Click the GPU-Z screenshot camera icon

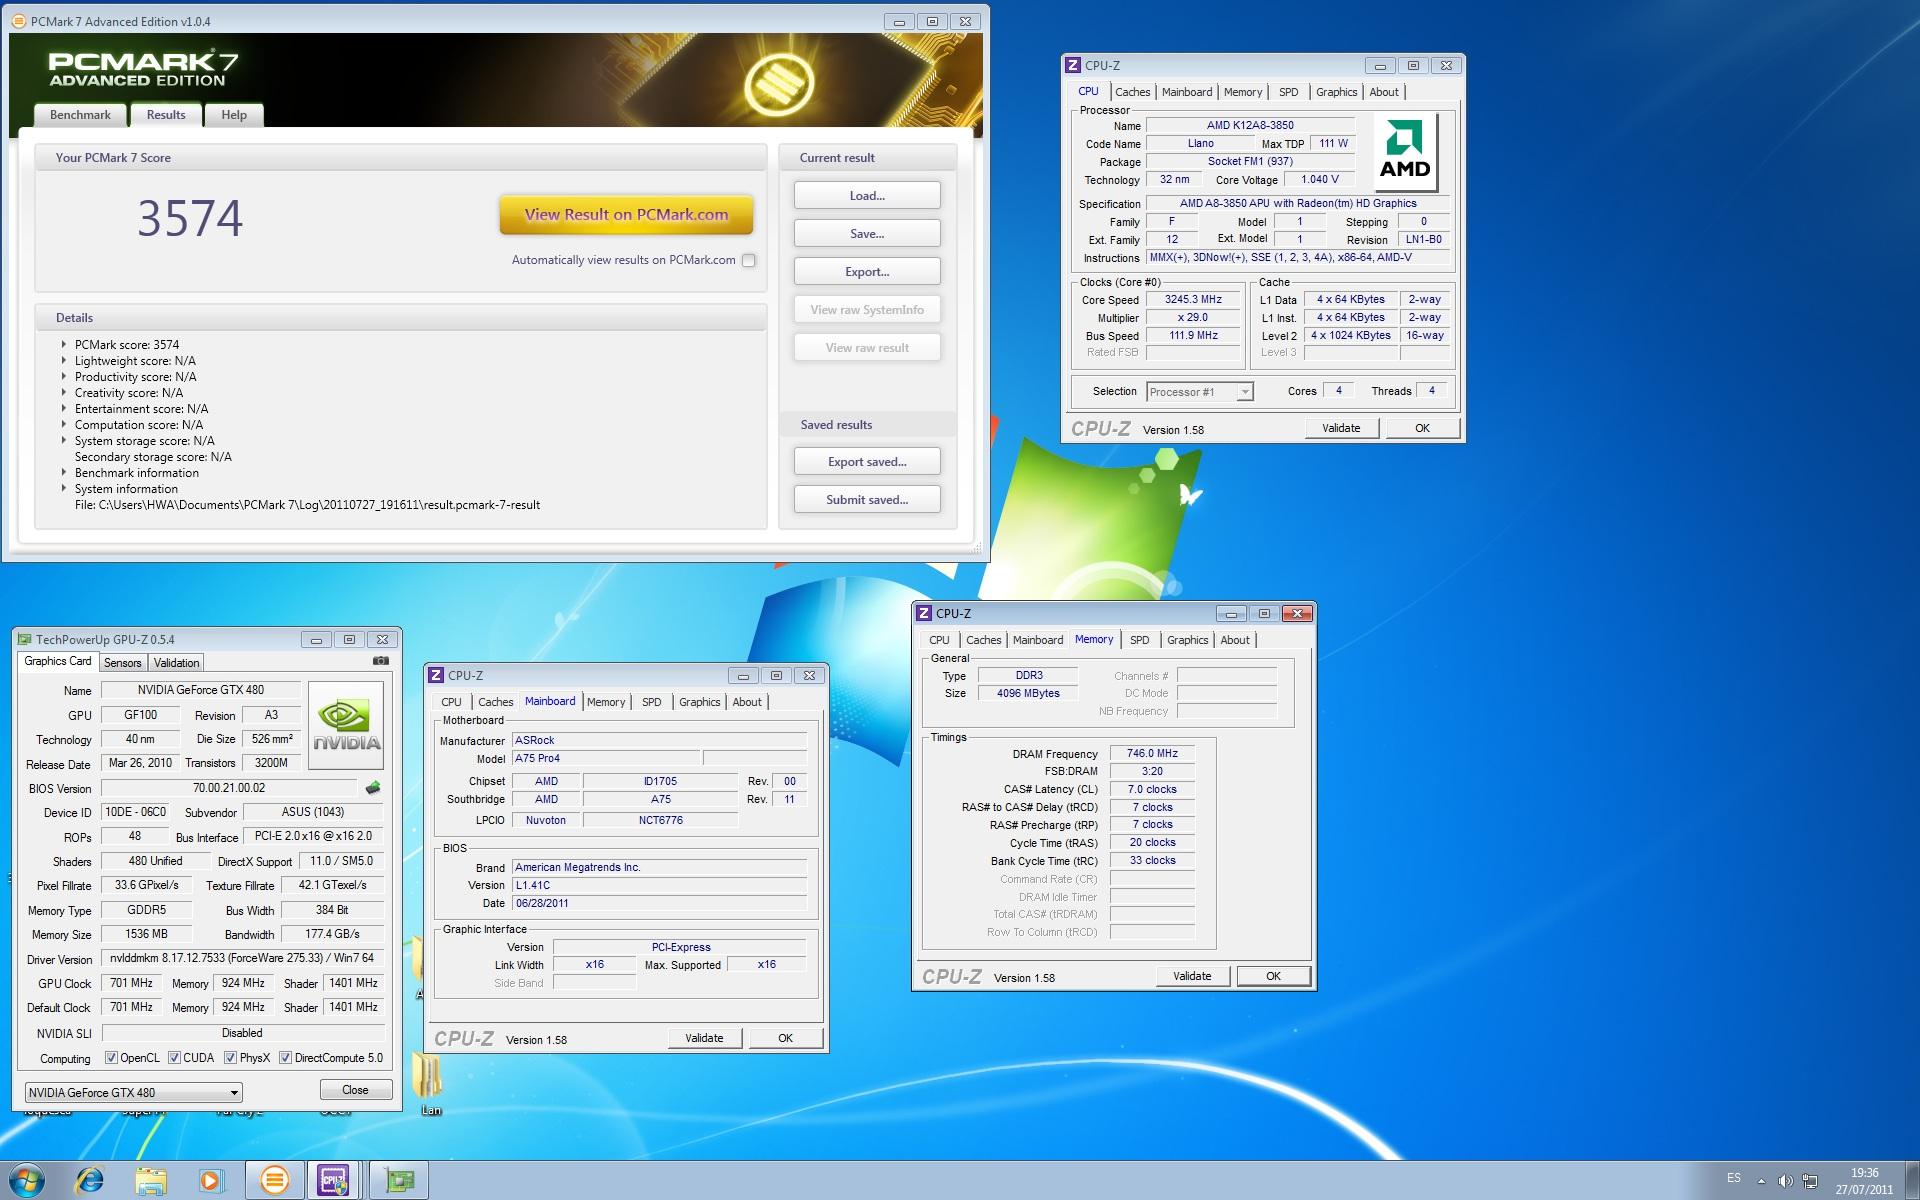coord(381,661)
